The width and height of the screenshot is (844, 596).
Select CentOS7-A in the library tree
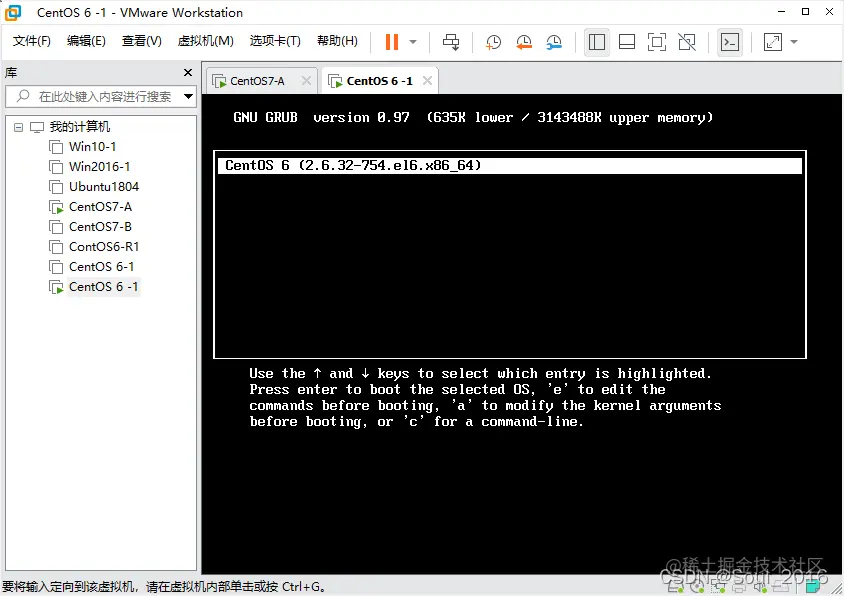(x=100, y=207)
